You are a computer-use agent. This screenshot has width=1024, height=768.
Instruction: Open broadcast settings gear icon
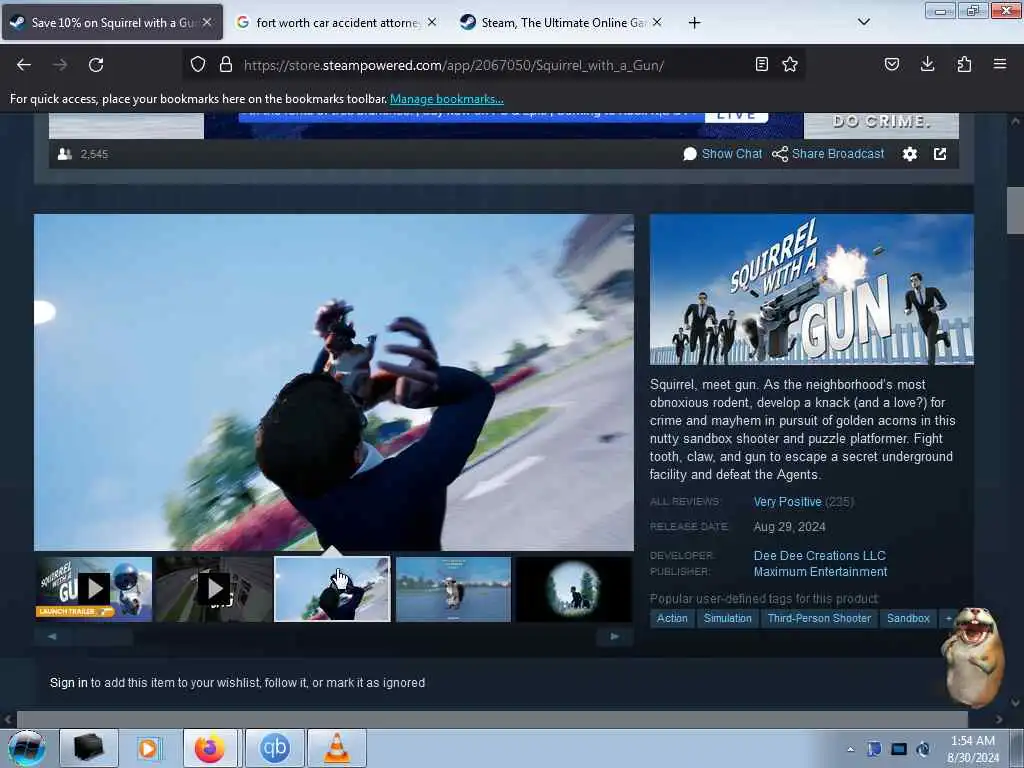point(910,154)
